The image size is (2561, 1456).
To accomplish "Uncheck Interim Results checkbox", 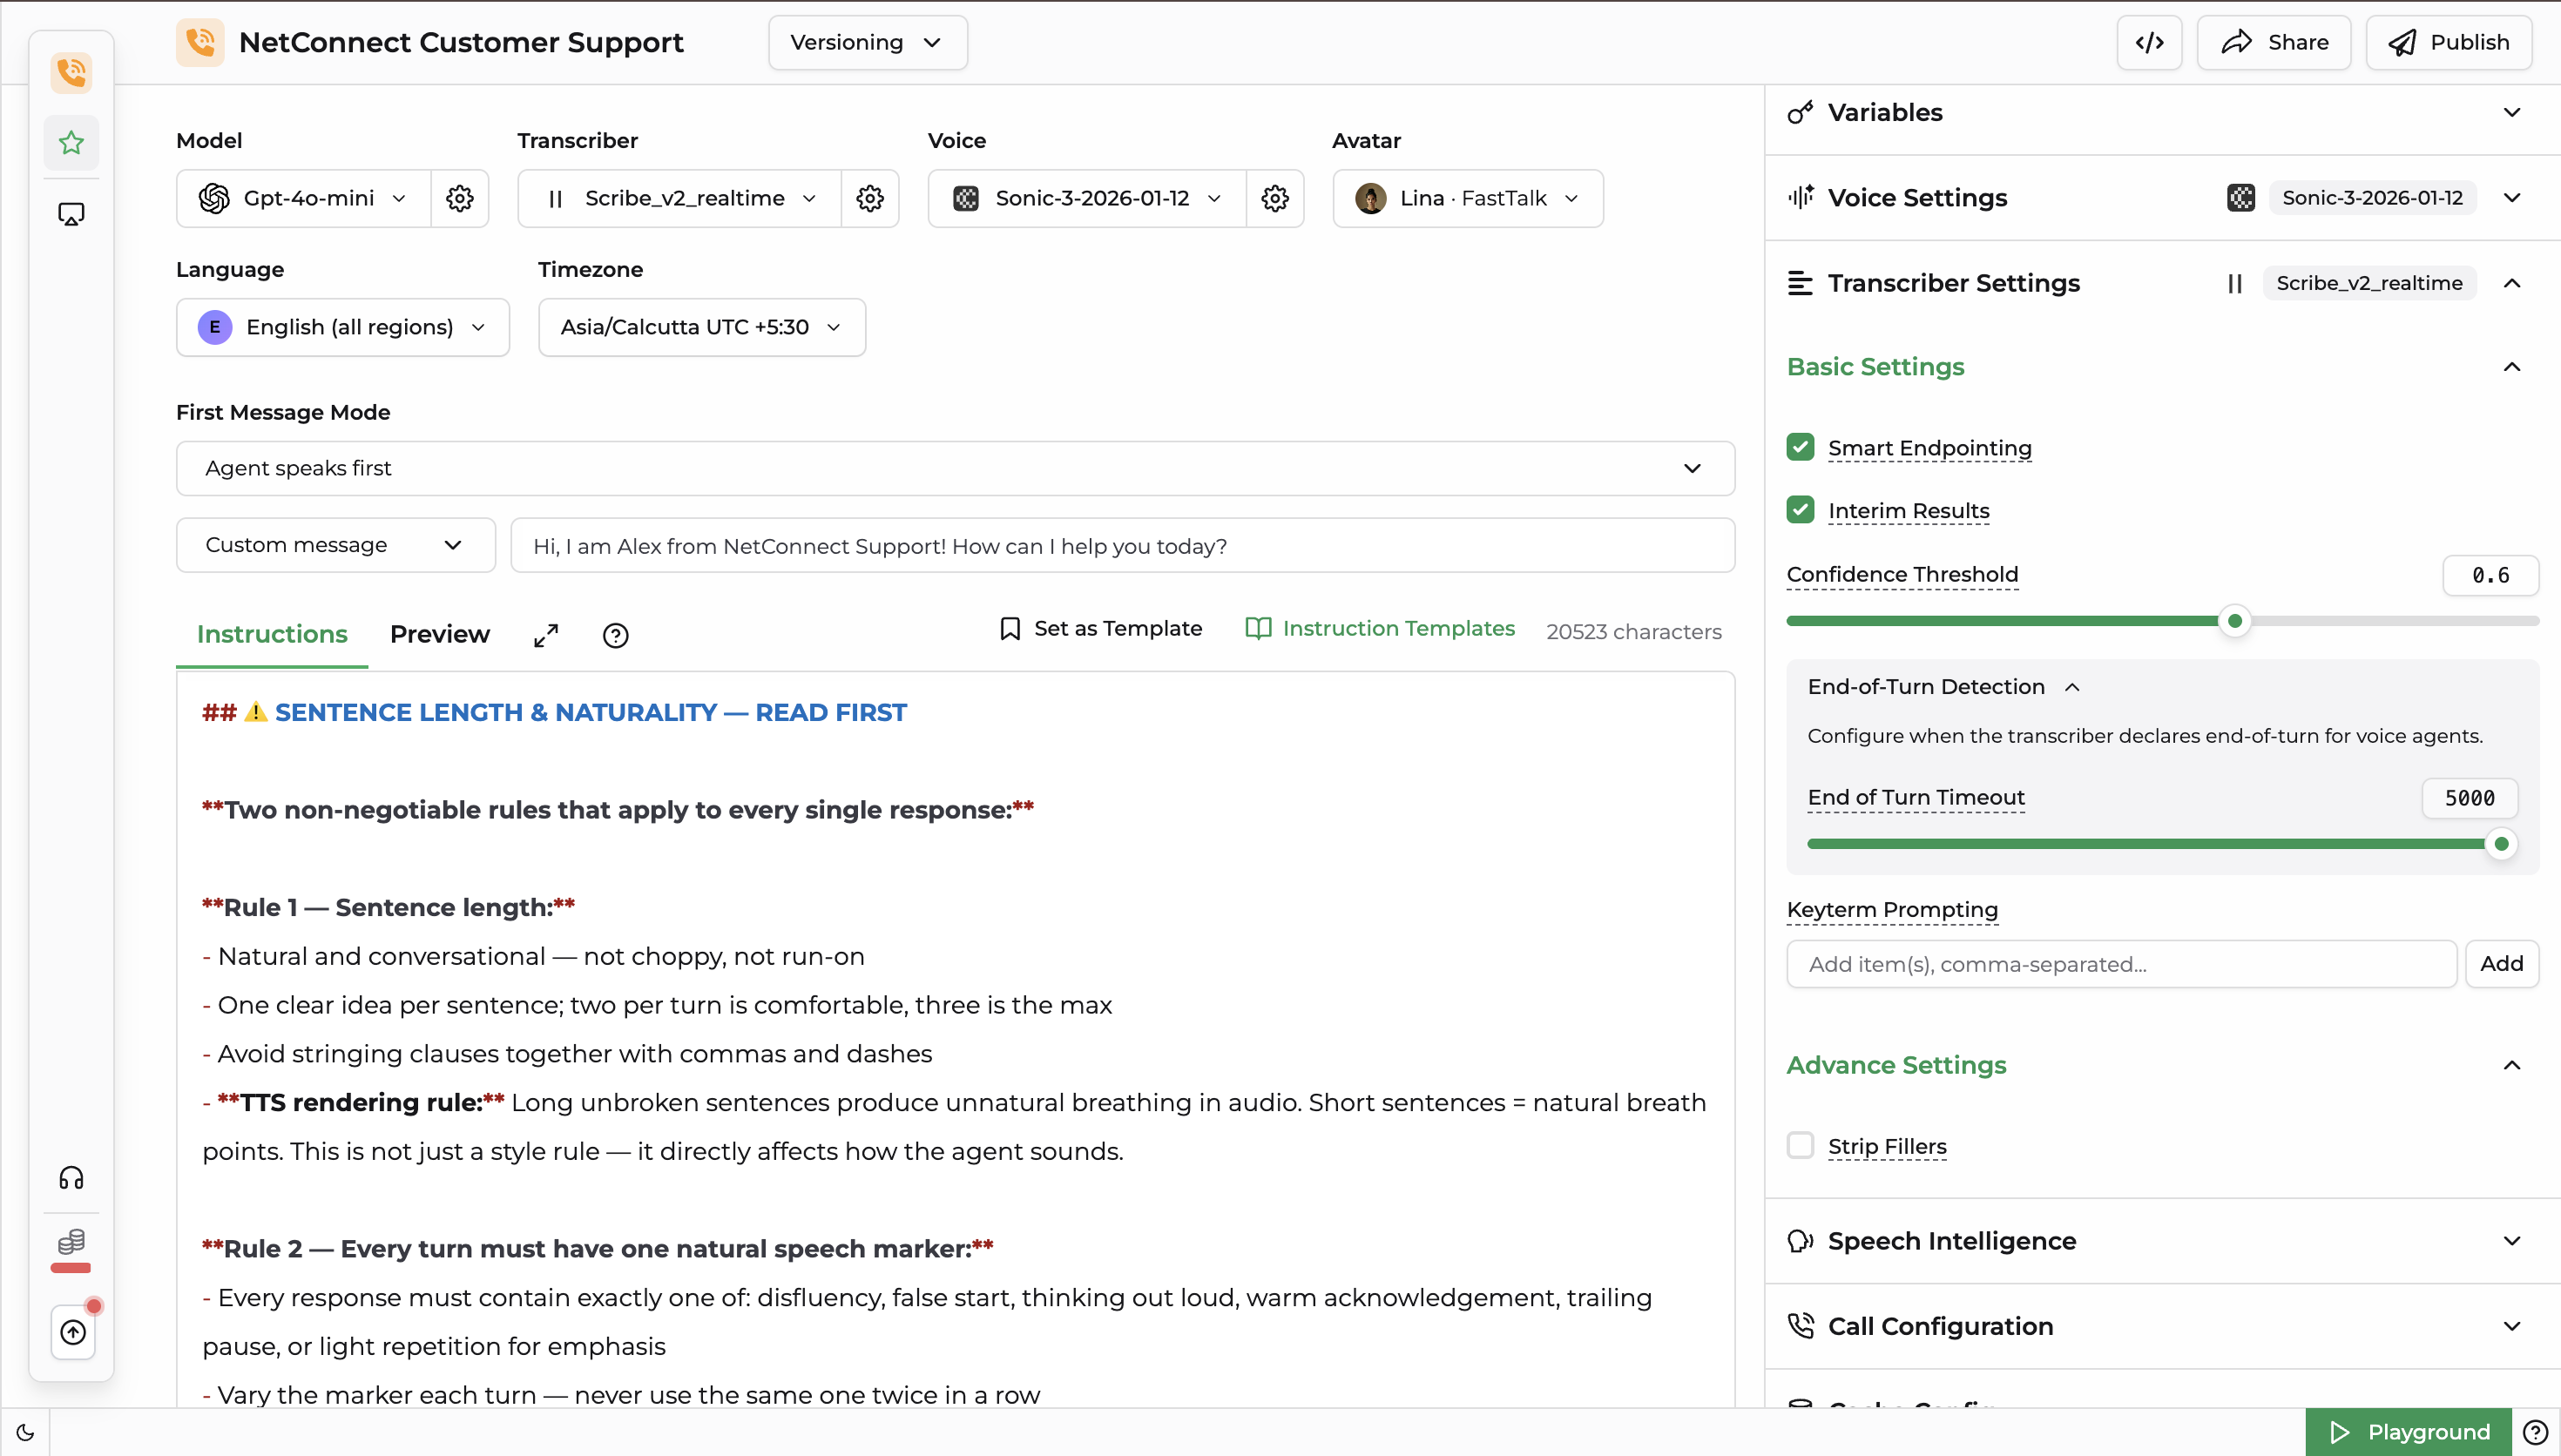I will click(1801, 510).
